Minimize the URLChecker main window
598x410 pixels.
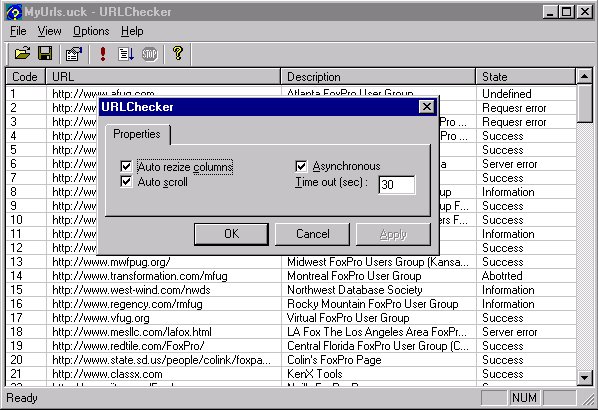pyautogui.click(x=550, y=12)
